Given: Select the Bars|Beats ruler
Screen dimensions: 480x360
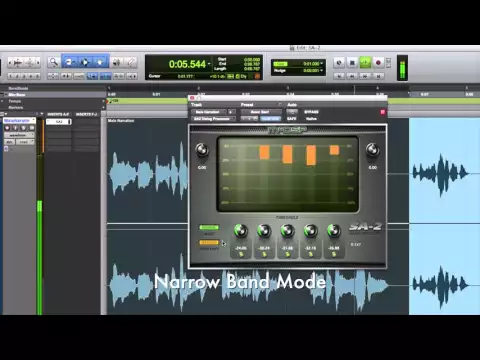Looking at the screenshot, I should click(x=18, y=89).
